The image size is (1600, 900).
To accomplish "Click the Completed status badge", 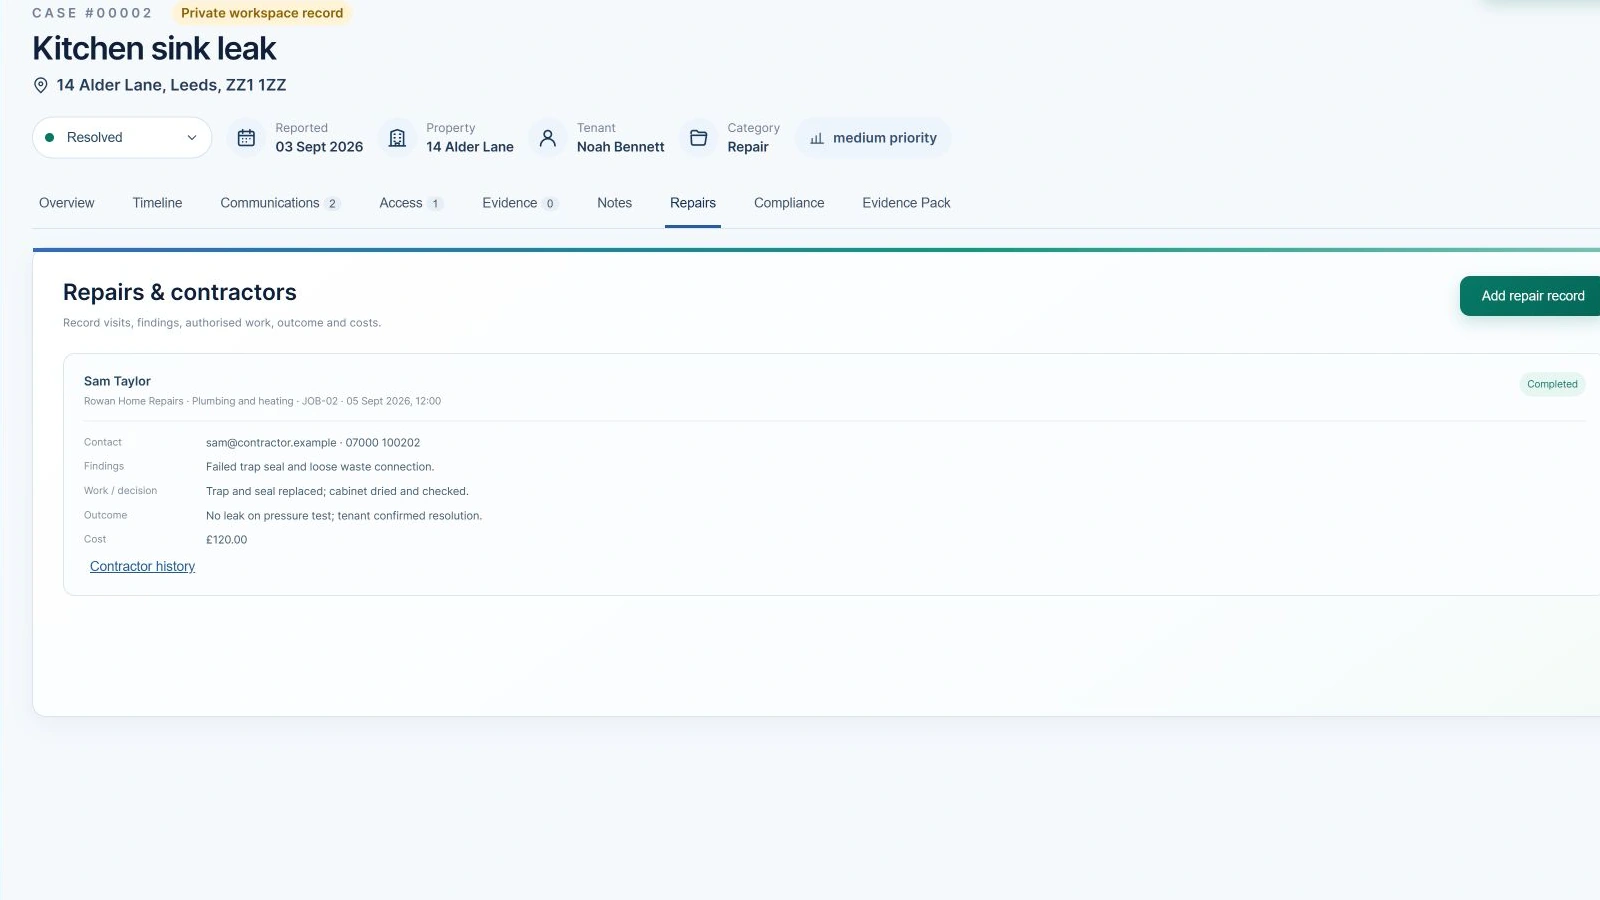I will (1552, 384).
